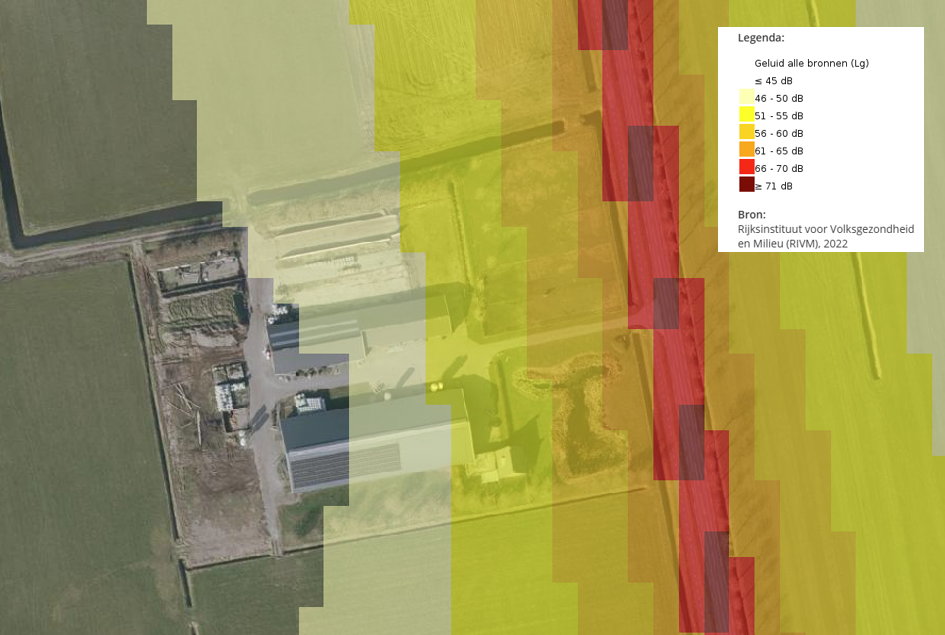
Task: Click the '56 - 60 dB' legend text
Action: point(779,133)
